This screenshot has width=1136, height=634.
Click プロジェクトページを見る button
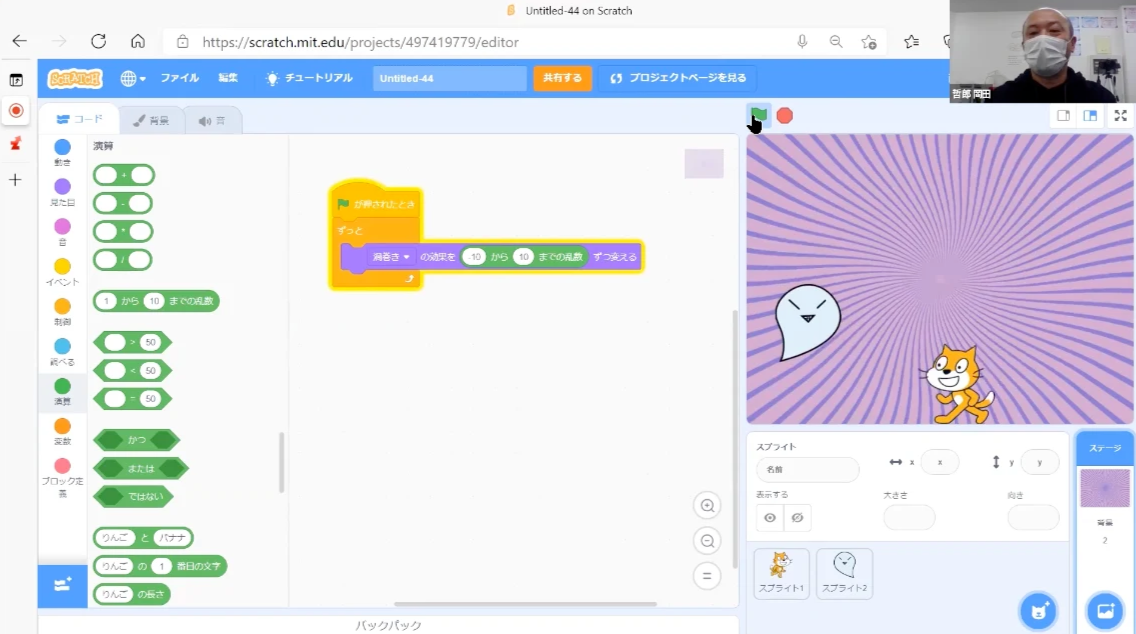click(677, 78)
